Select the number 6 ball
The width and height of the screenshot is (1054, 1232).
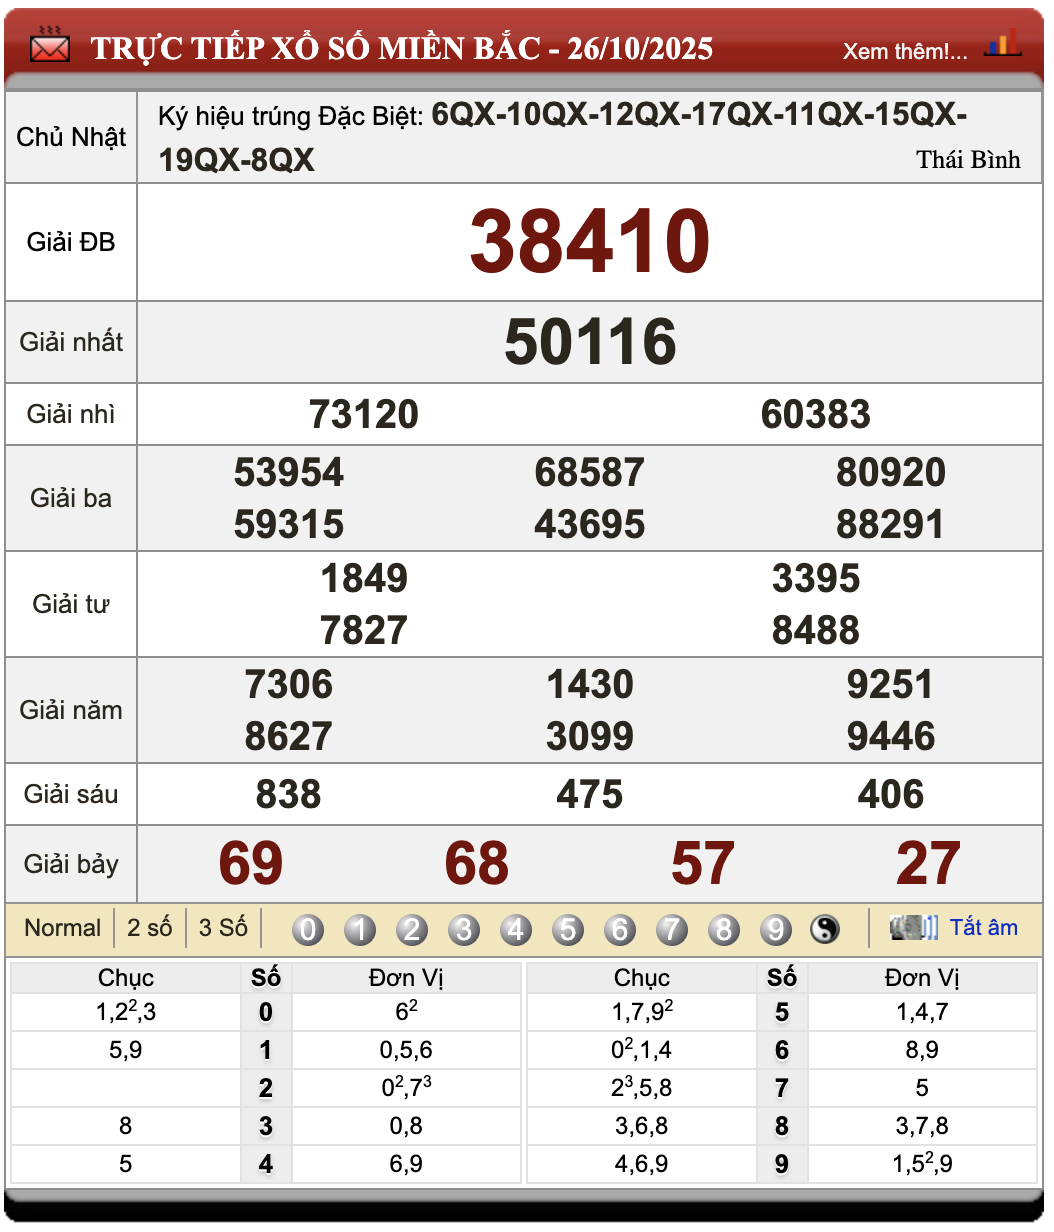[x=620, y=929]
